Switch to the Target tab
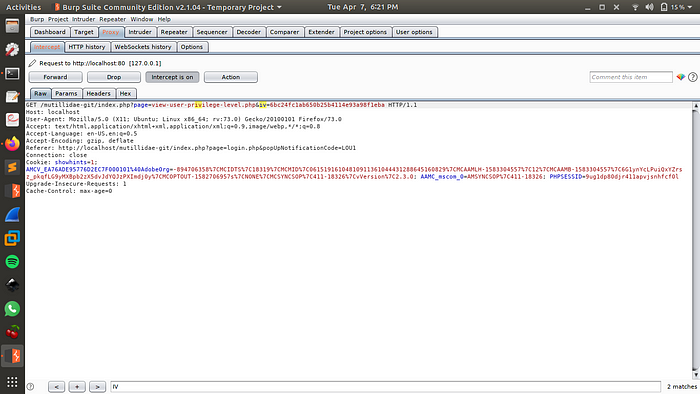The height and width of the screenshot is (394, 700). coord(83,32)
